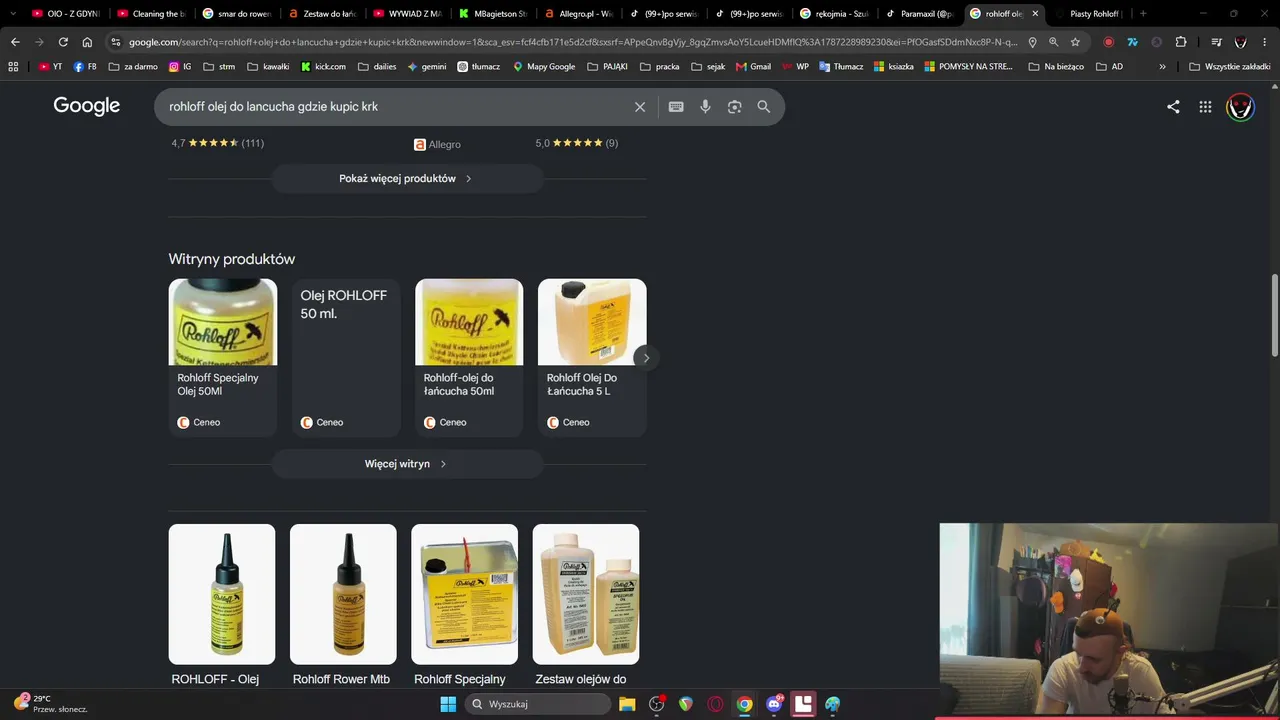Open the zoom magnifier in the address bar
Screen dimensions: 1280x720
pos(1053,42)
